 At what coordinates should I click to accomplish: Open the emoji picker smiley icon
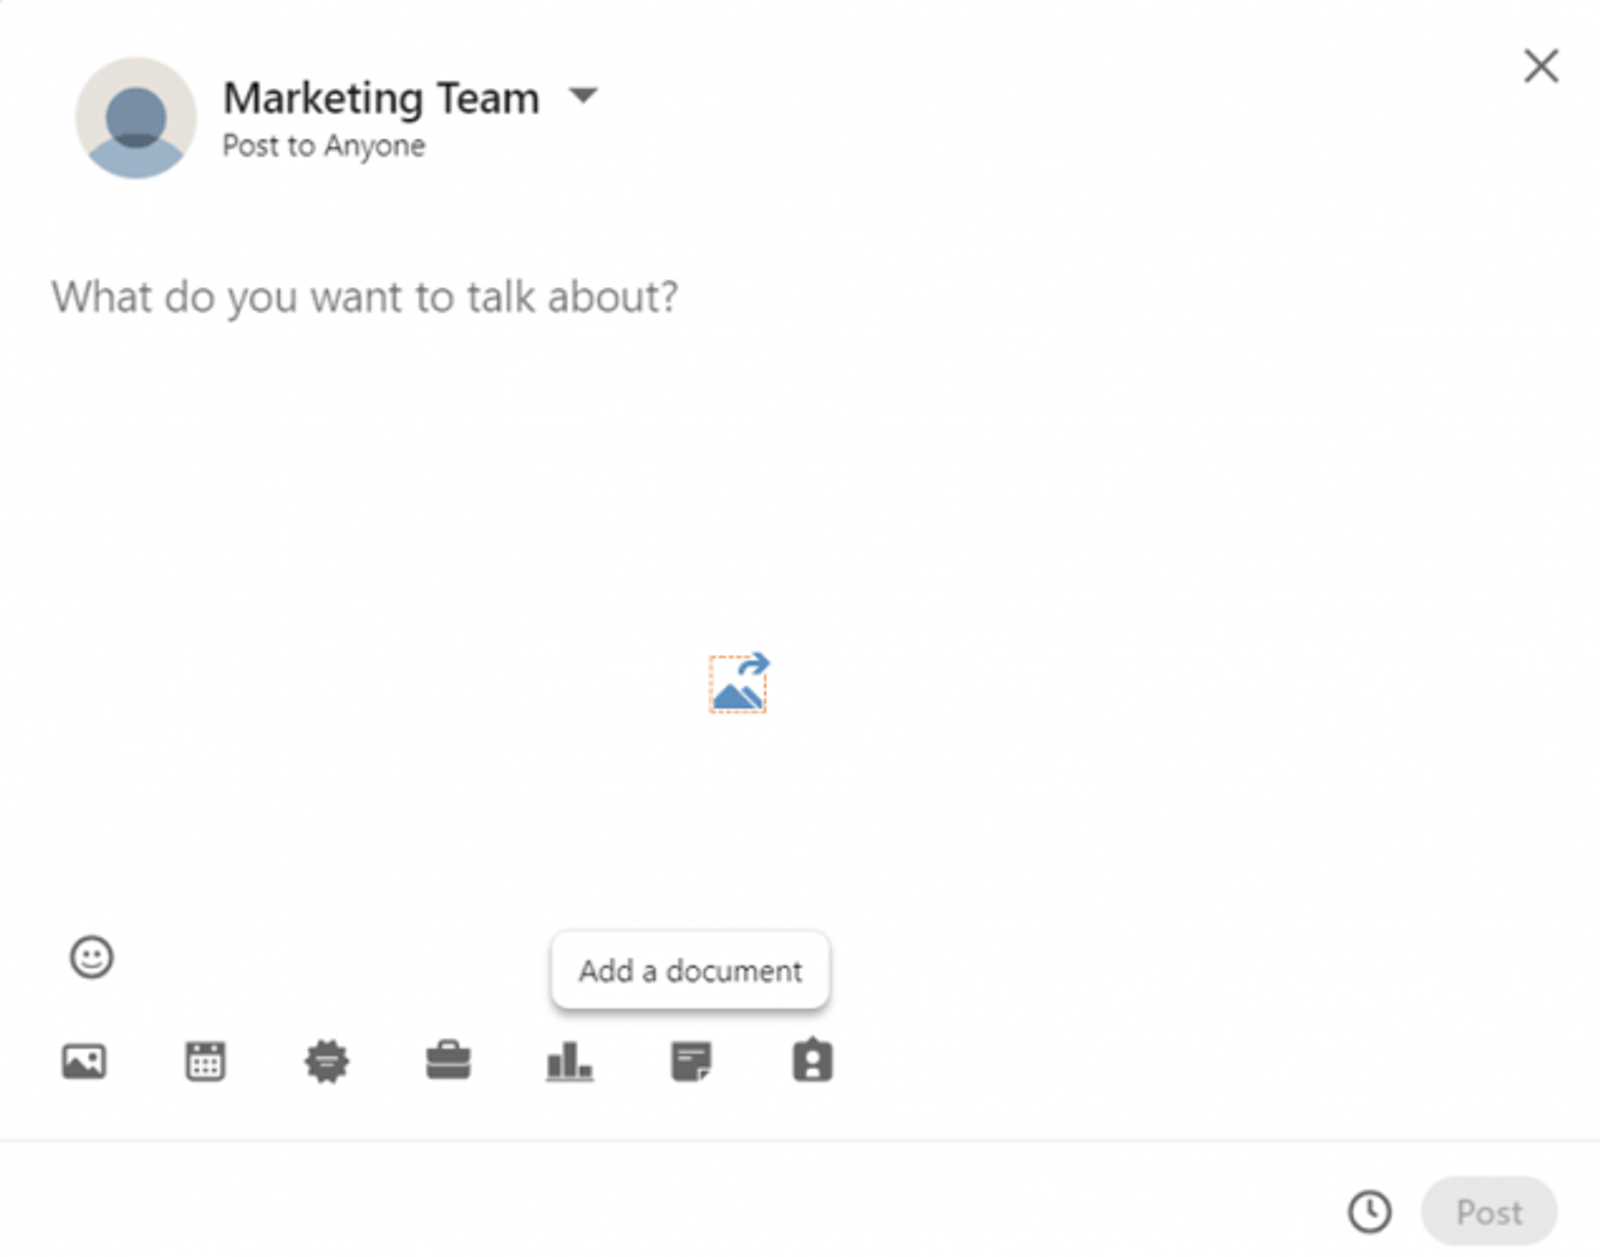(91, 957)
